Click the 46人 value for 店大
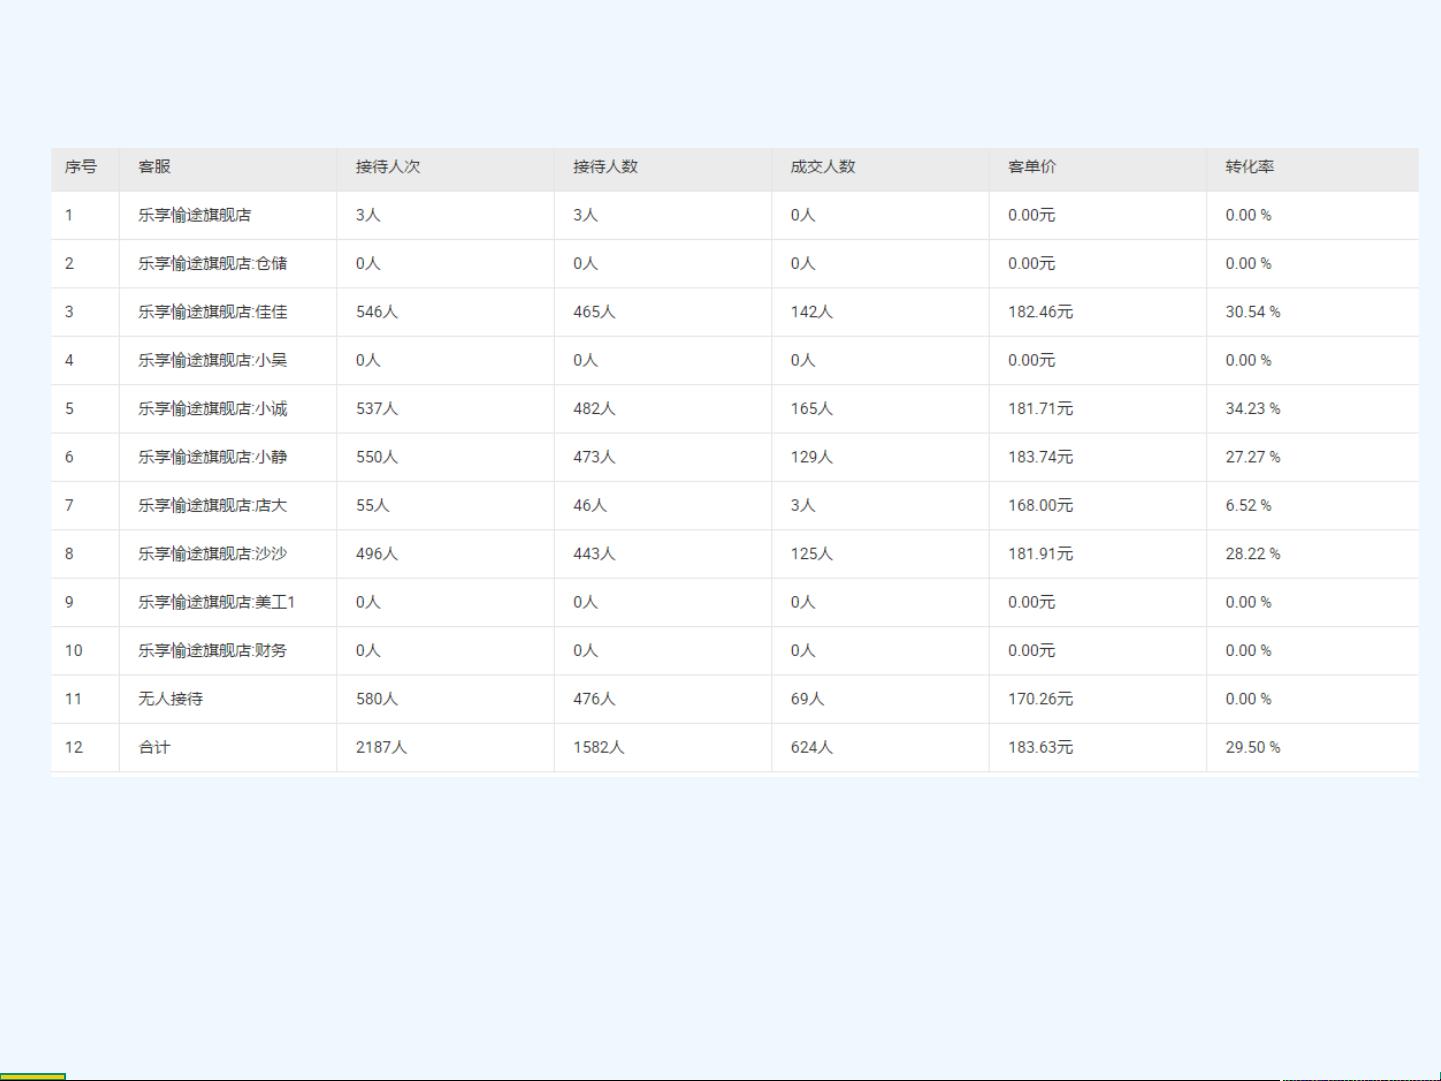The height and width of the screenshot is (1081, 1441). coord(590,506)
